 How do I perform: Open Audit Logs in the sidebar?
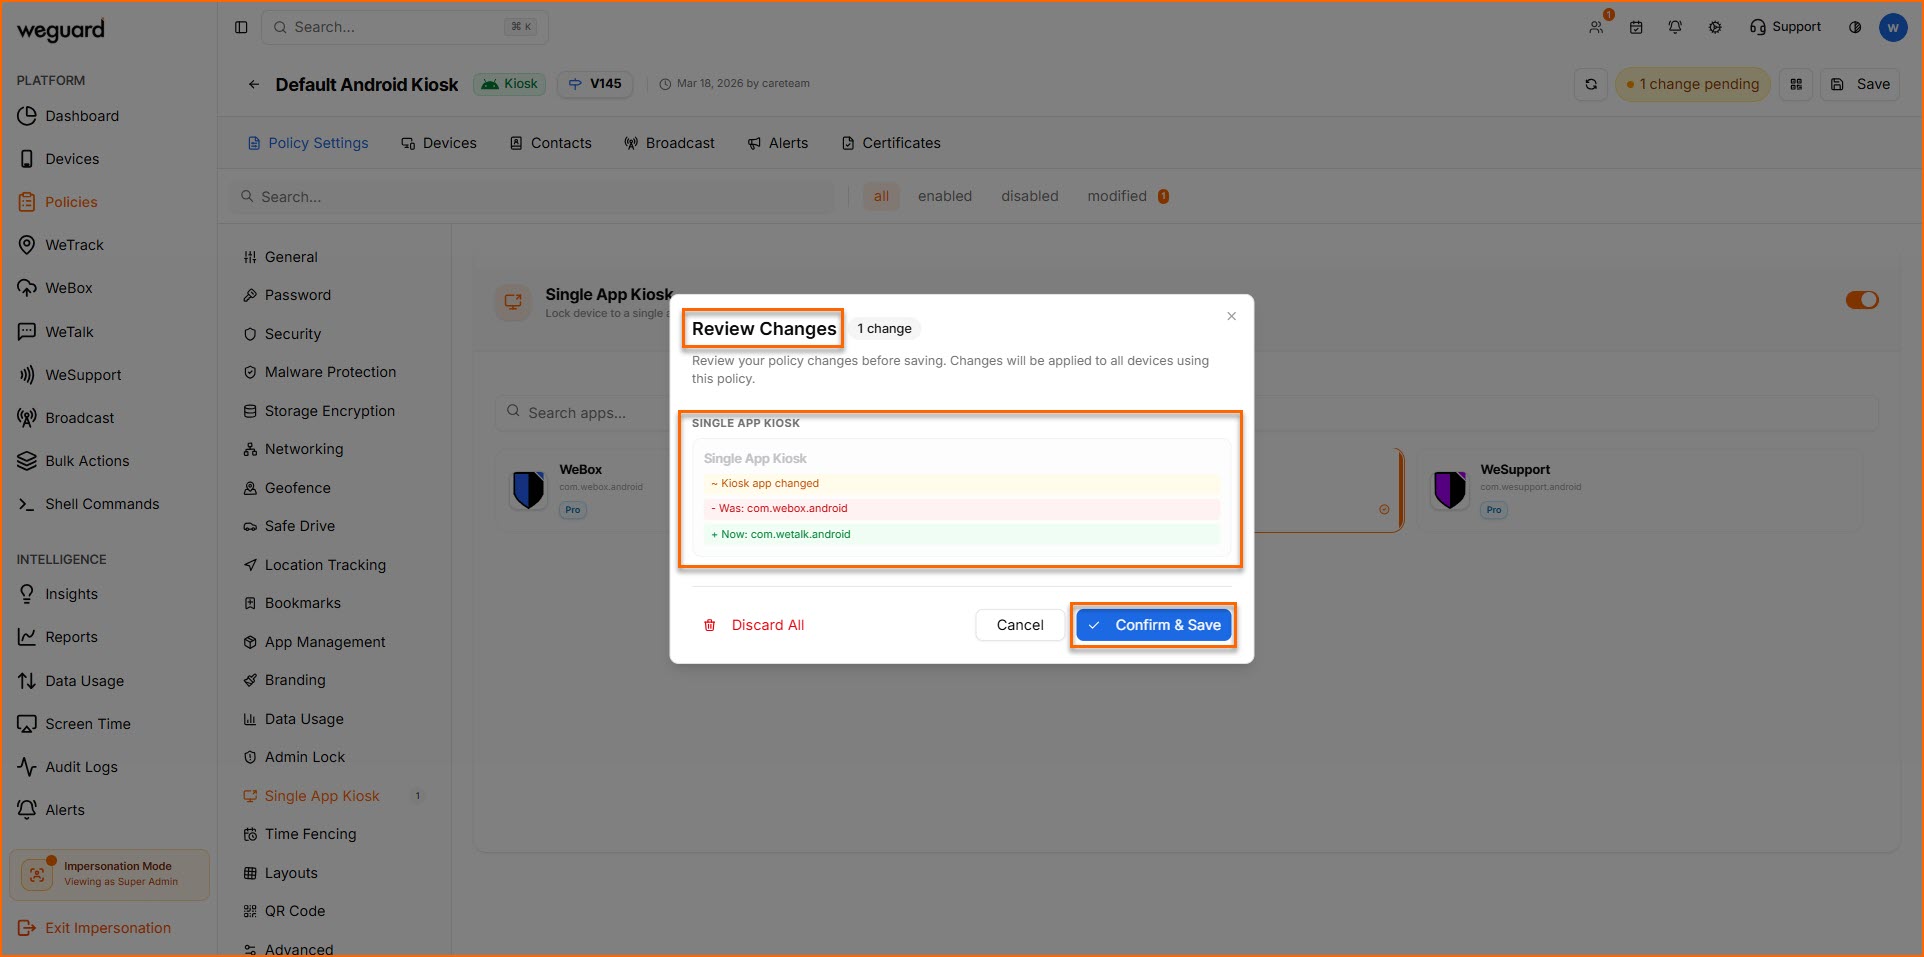81,767
